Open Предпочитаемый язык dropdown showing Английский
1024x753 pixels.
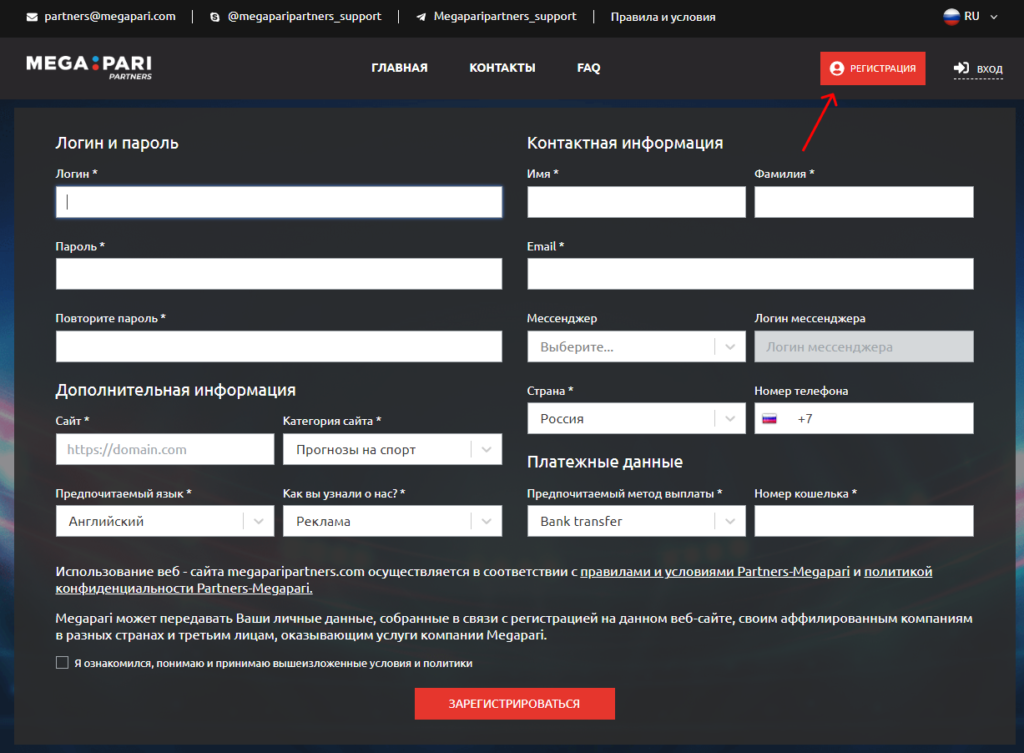165,521
